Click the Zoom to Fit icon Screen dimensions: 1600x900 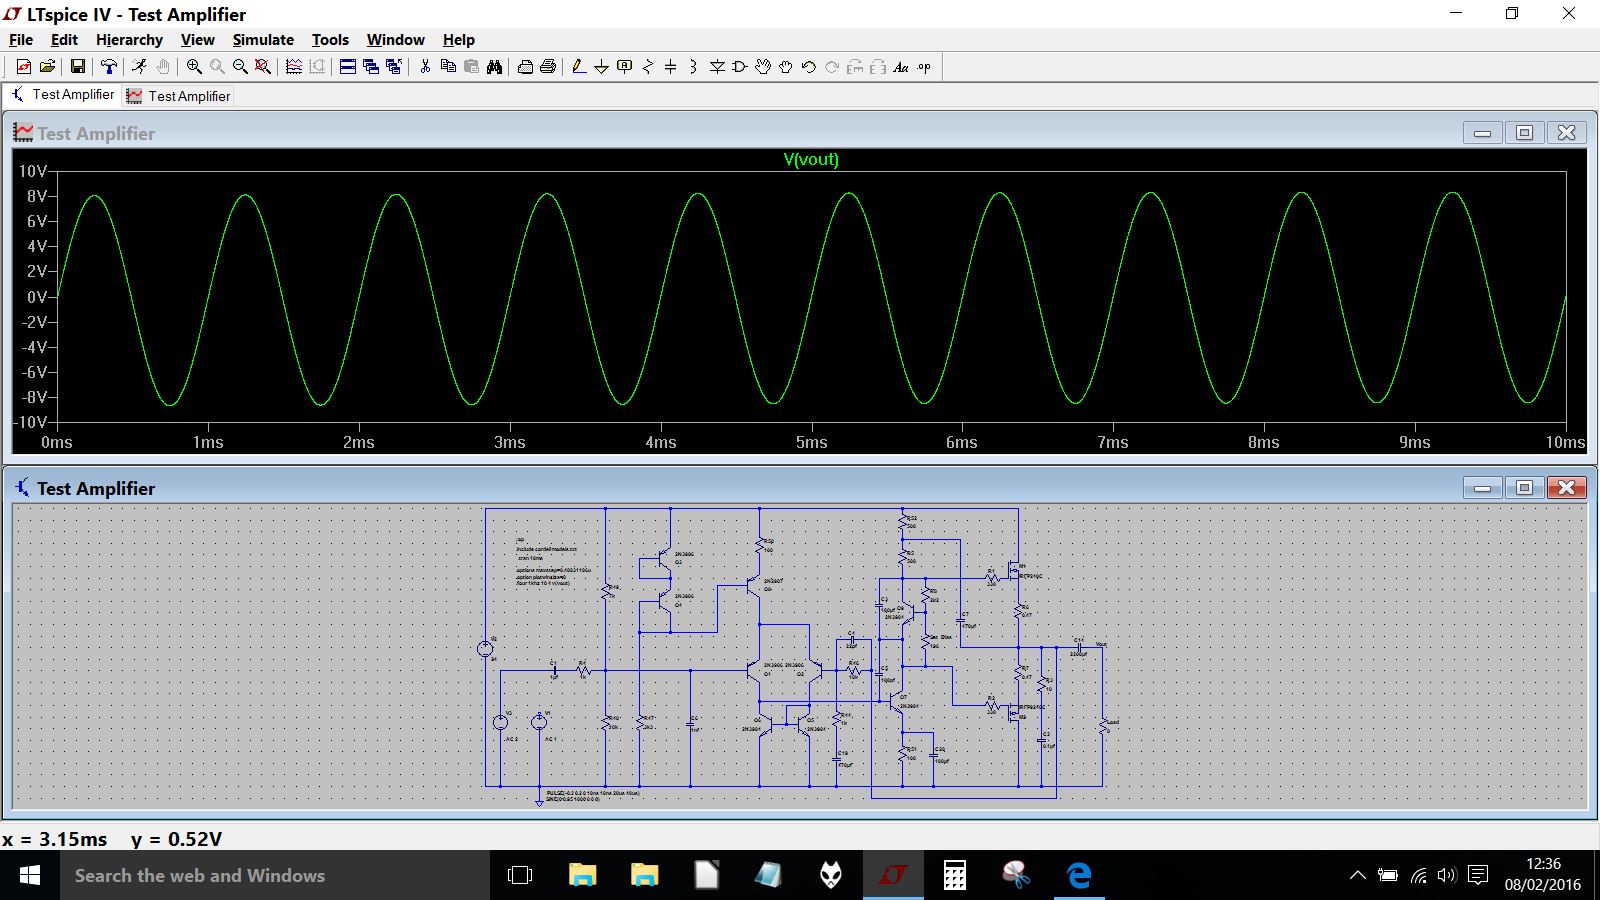point(263,67)
